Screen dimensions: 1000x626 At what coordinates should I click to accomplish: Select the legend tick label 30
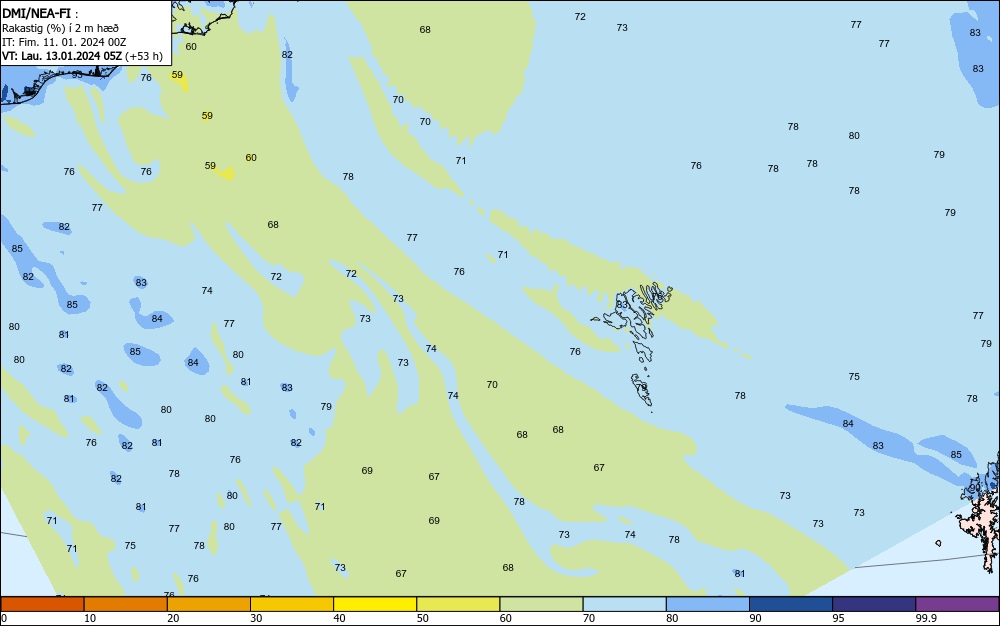[x=256, y=618]
